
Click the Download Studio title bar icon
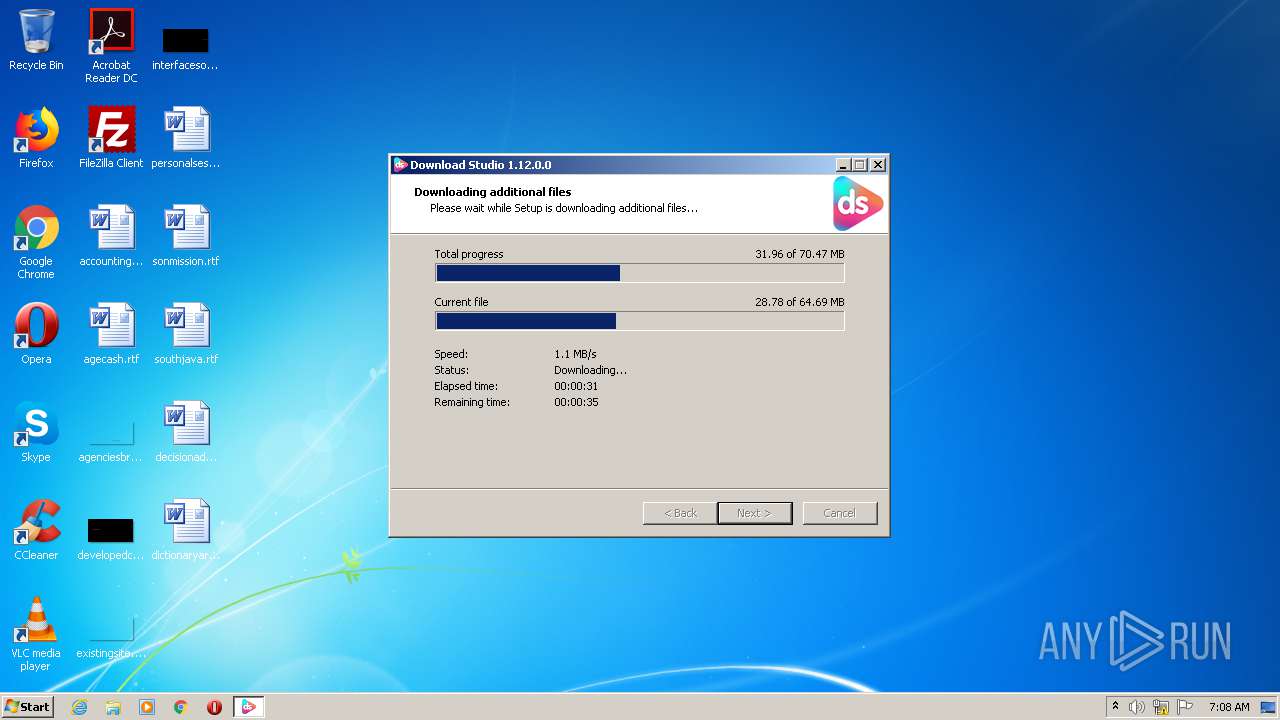click(x=400, y=165)
